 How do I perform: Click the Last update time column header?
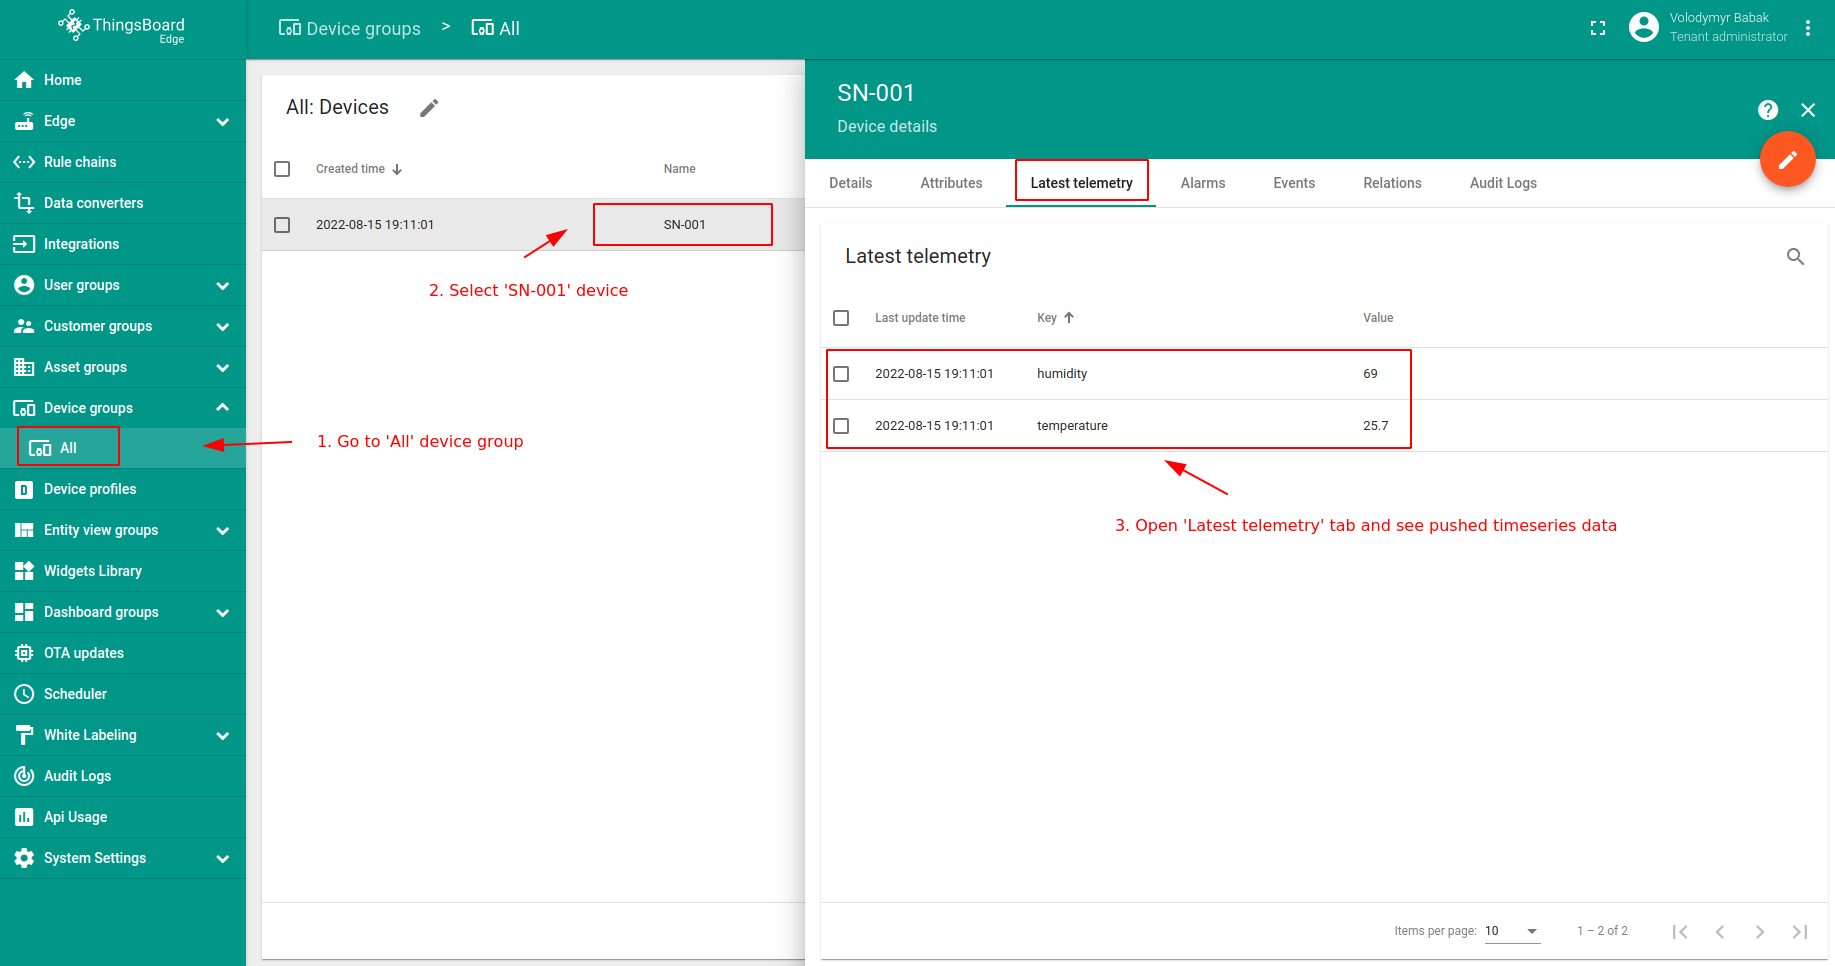[x=920, y=318]
